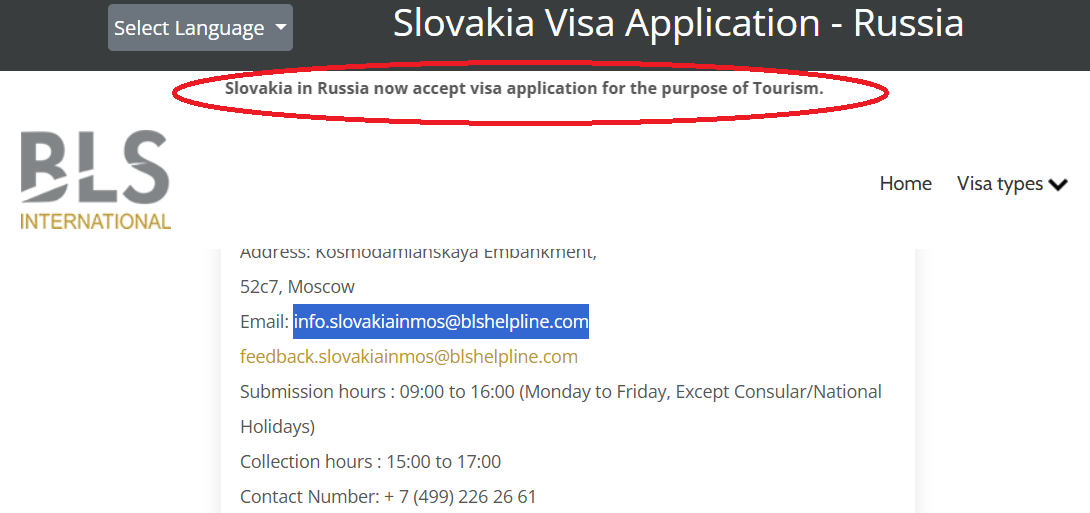Click the Collection hours 15:00 to 17:00 line
The width and height of the screenshot is (1090, 513).
pos(370,462)
